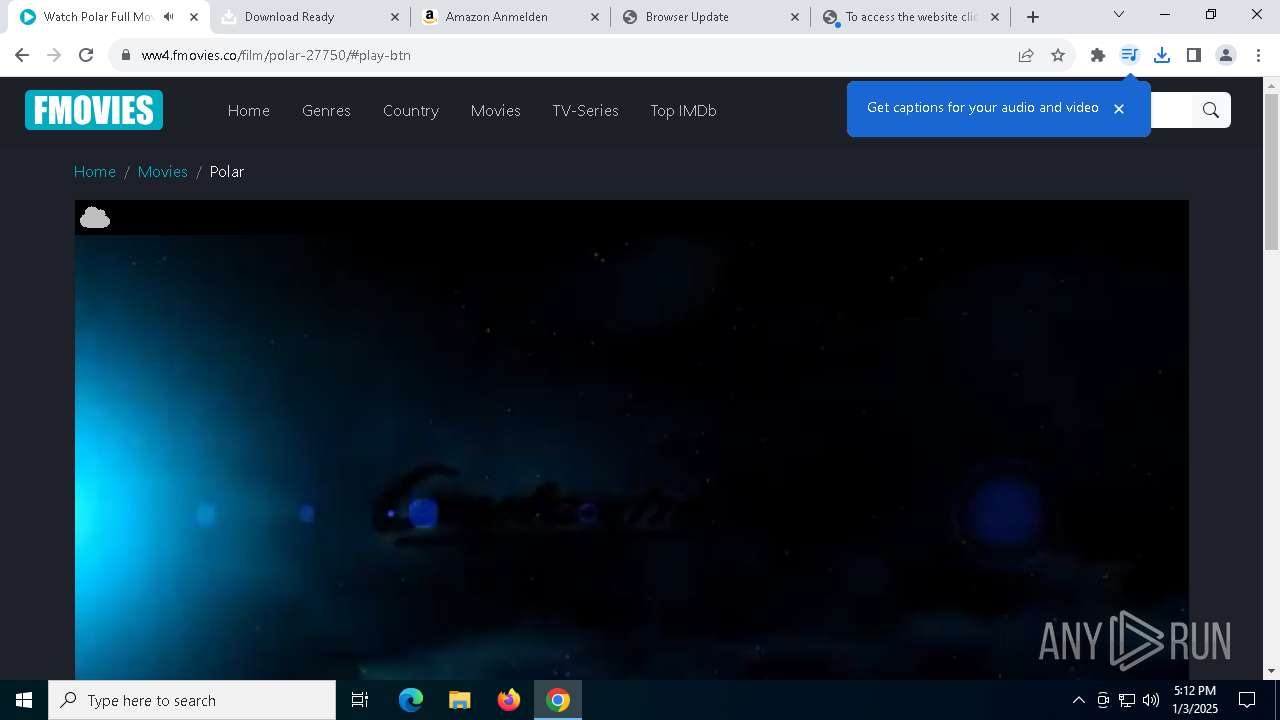This screenshot has width=1280, height=720.
Task: Click the Polar breadcrumb text
Action: (x=227, y=172)
